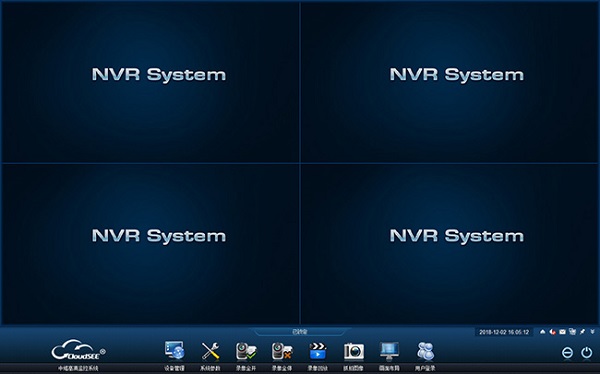The height and width of the screenshot is (374, 600).
Task: Open the device management monitor icon
Action: (174, 351)
